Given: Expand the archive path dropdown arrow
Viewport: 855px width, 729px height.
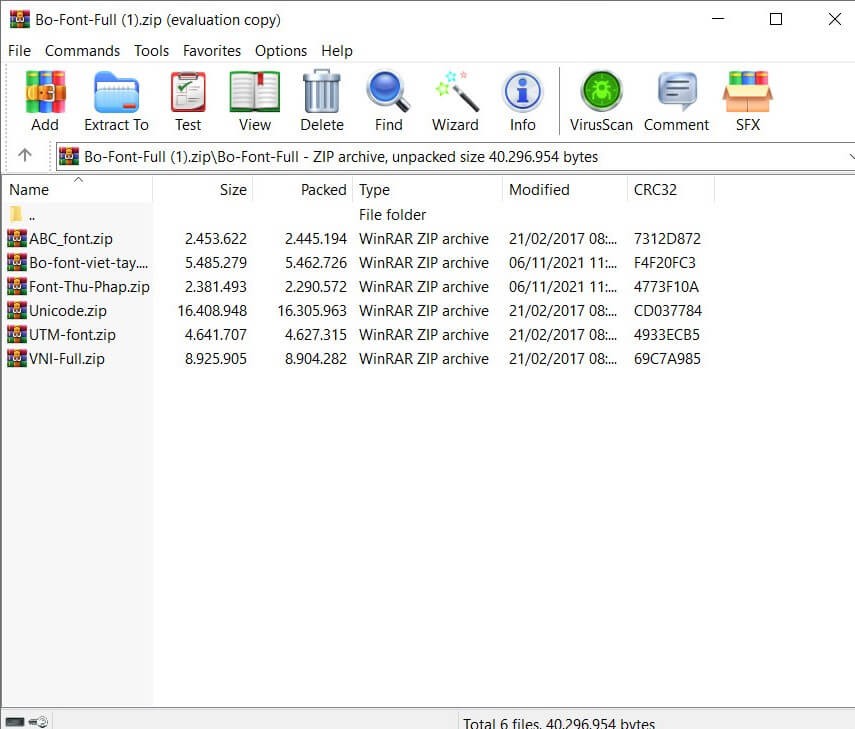Looking at the screenshot, I should [851, 156].
